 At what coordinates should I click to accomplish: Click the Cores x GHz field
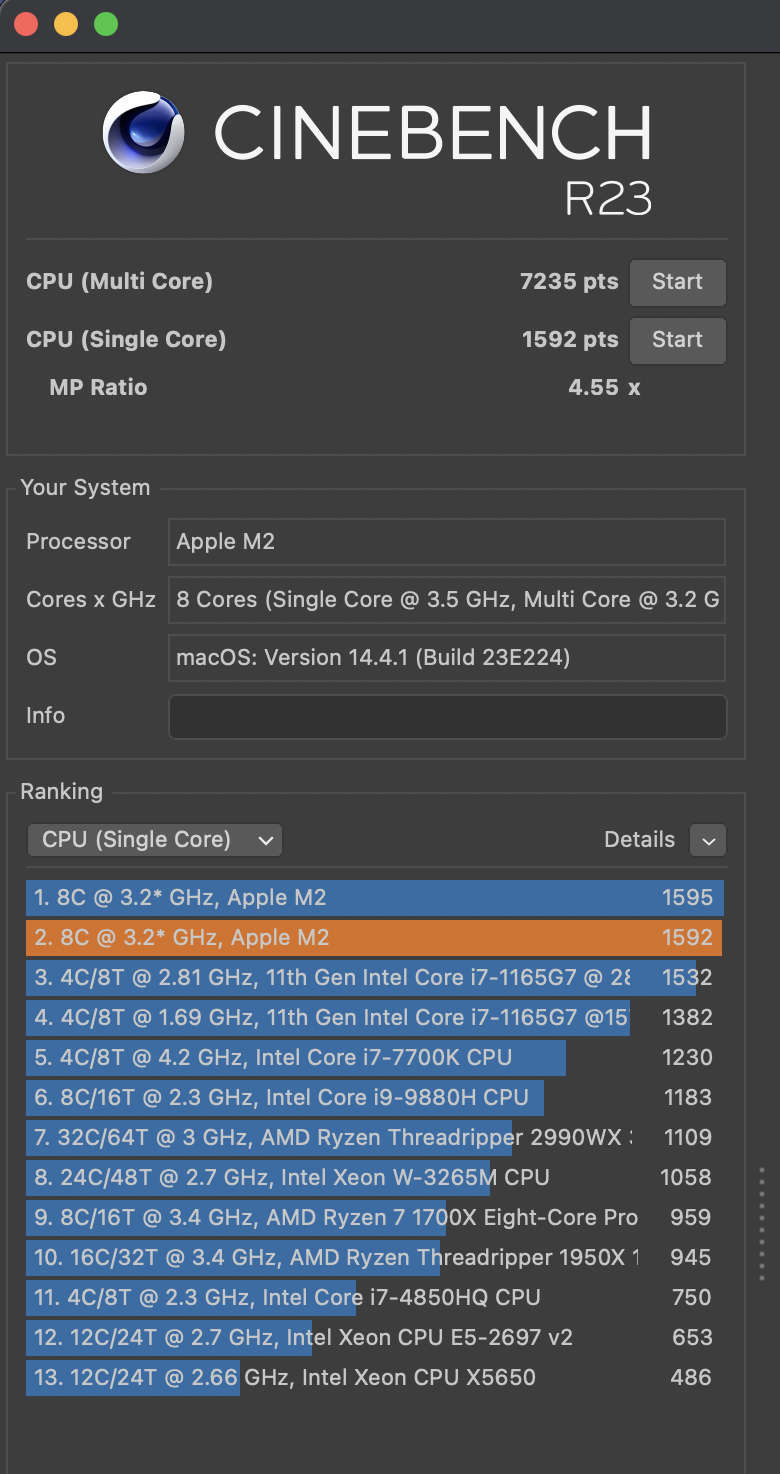[447, 600]
